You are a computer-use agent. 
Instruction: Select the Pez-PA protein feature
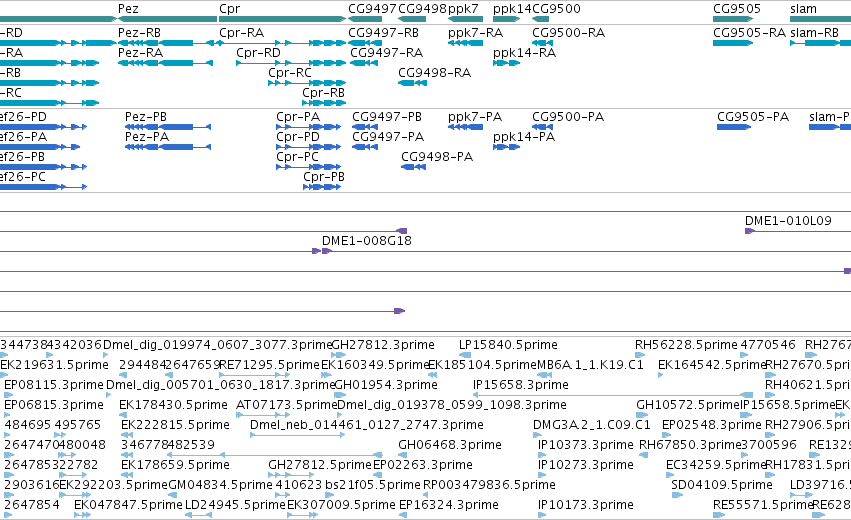(x=168, y=147)
